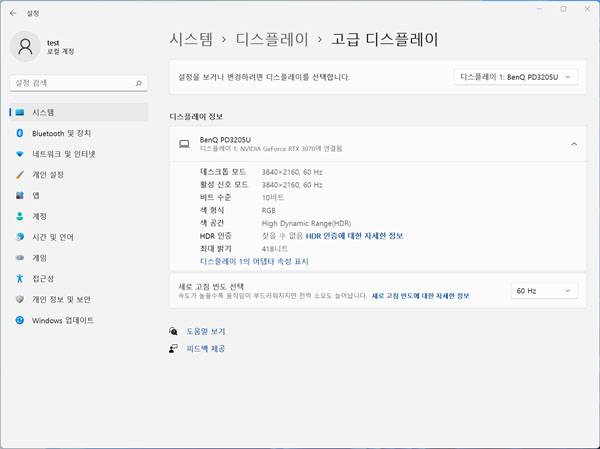Viewport: 600px width, 449px height.
Task: Open 접근성 settings
Action: (x=43, y=278)
